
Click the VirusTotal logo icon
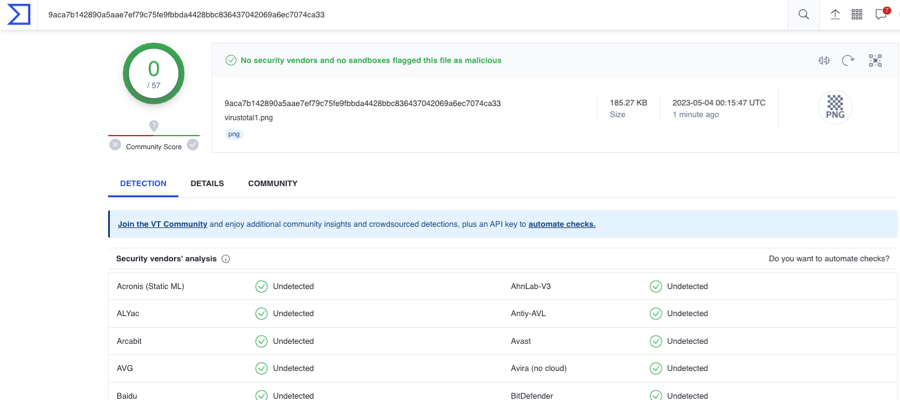(18, 15)
